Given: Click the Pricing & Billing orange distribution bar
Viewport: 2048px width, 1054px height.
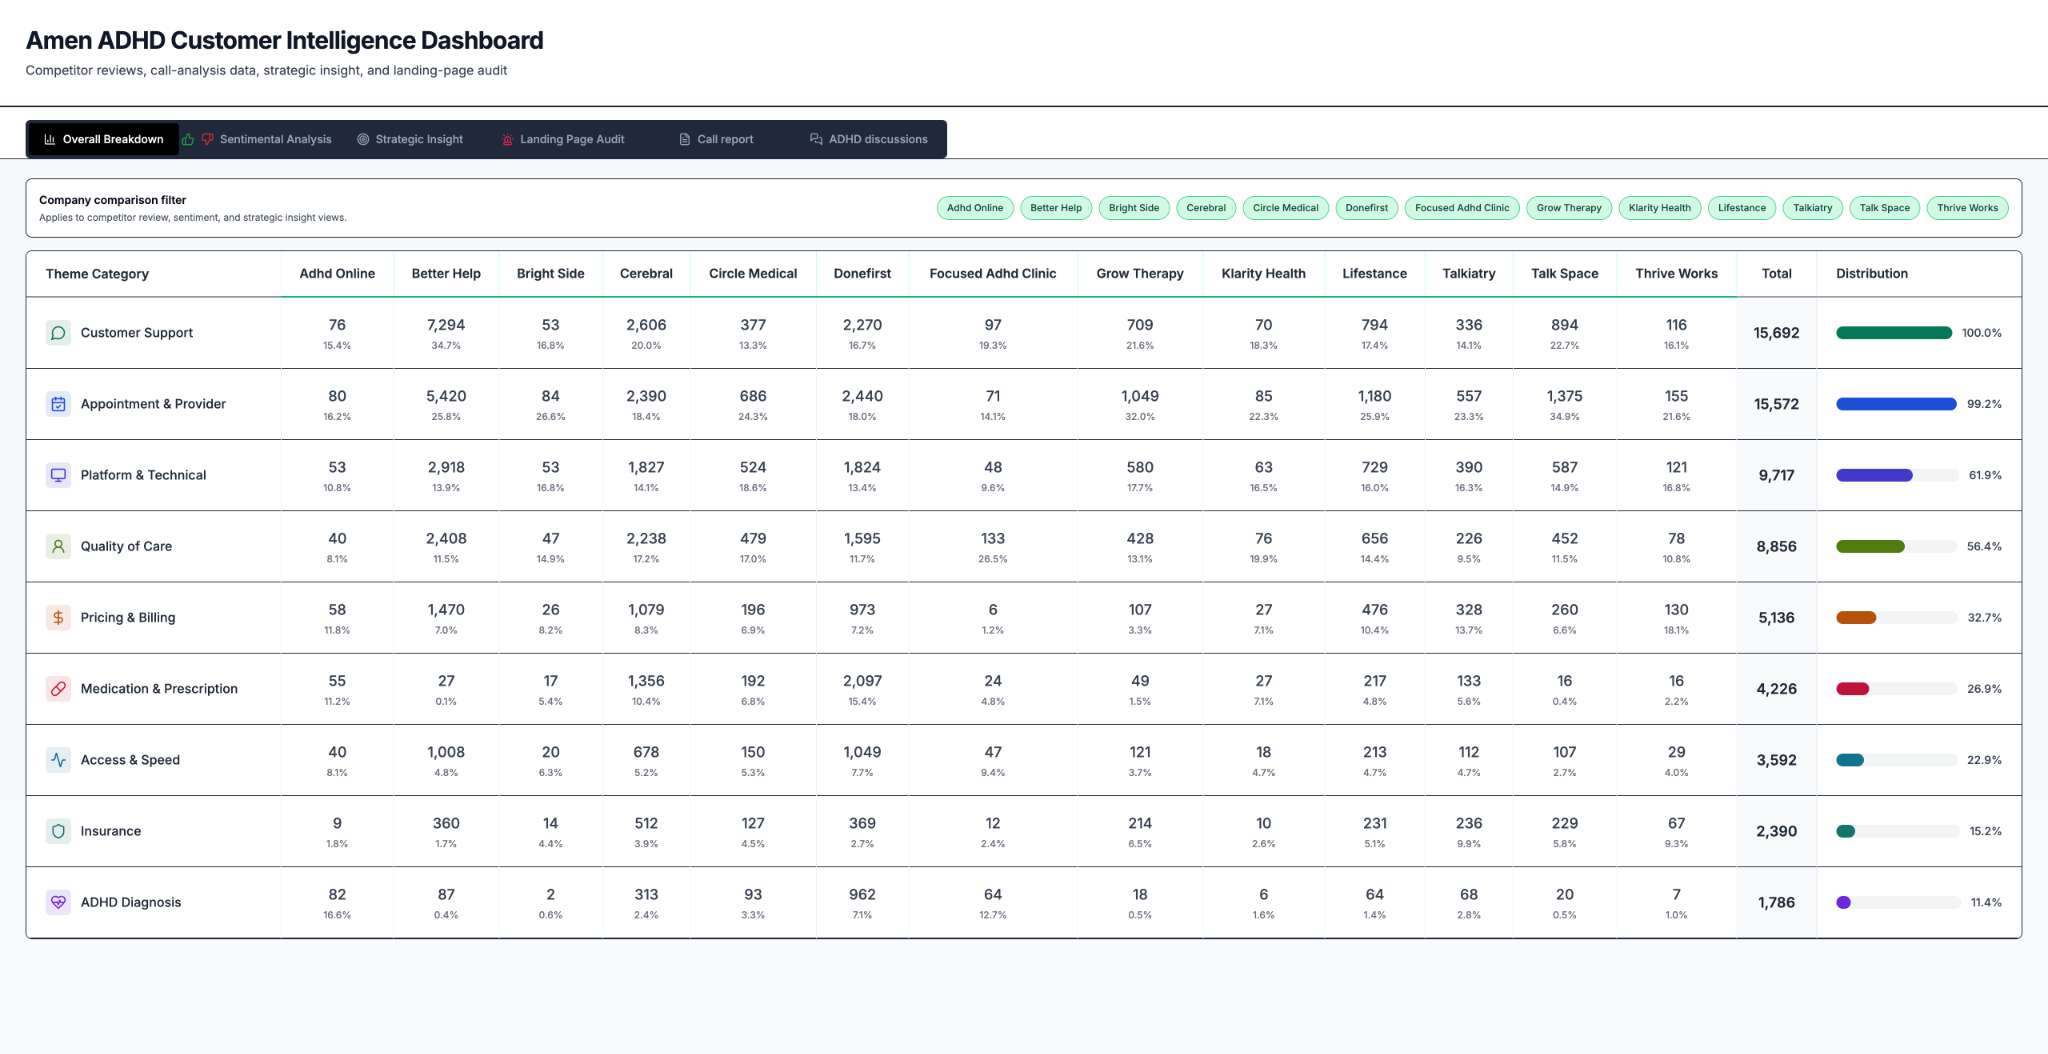Looking at the screenshot, I should (x=1856, y=618).
